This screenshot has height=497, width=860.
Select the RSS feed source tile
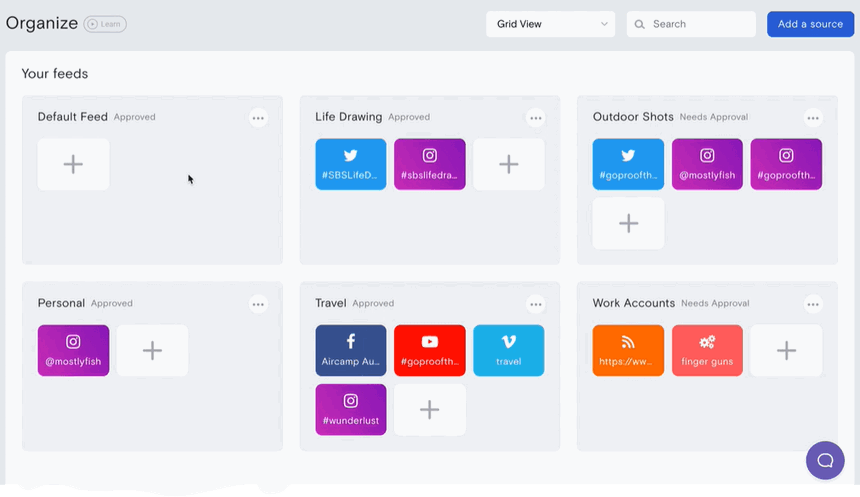[628, 350]
